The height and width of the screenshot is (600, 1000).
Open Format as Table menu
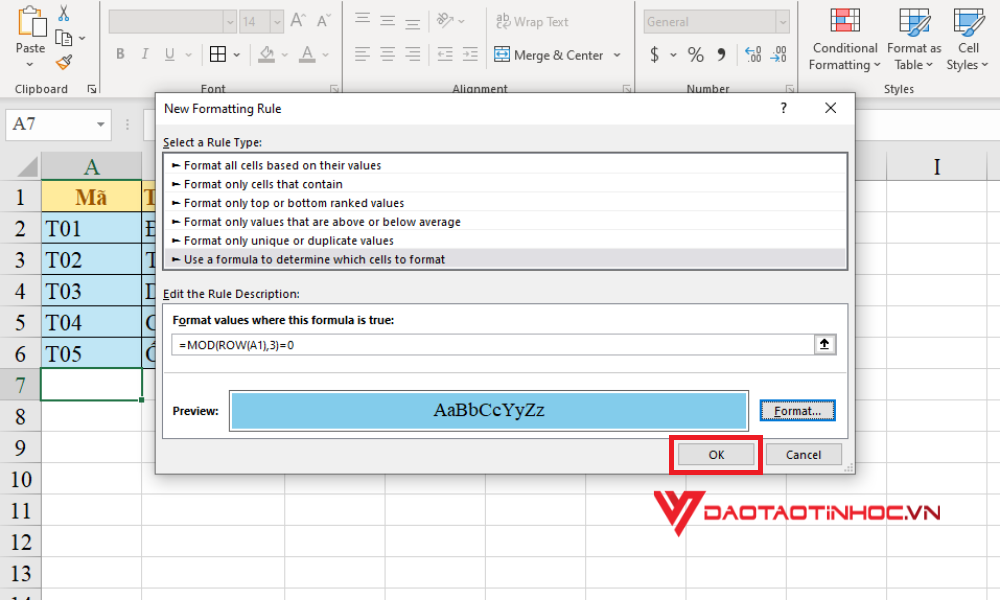[x=914, y=40]
